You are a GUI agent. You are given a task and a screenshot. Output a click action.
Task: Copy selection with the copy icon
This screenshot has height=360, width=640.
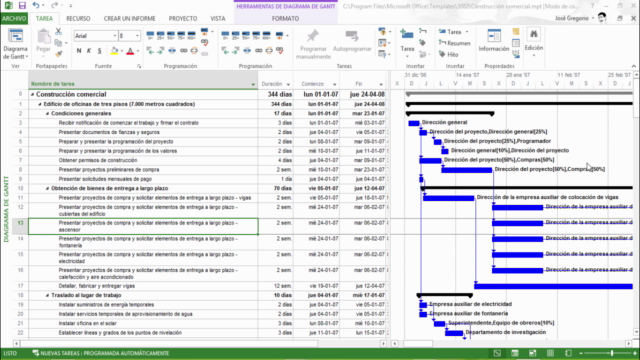58,43
